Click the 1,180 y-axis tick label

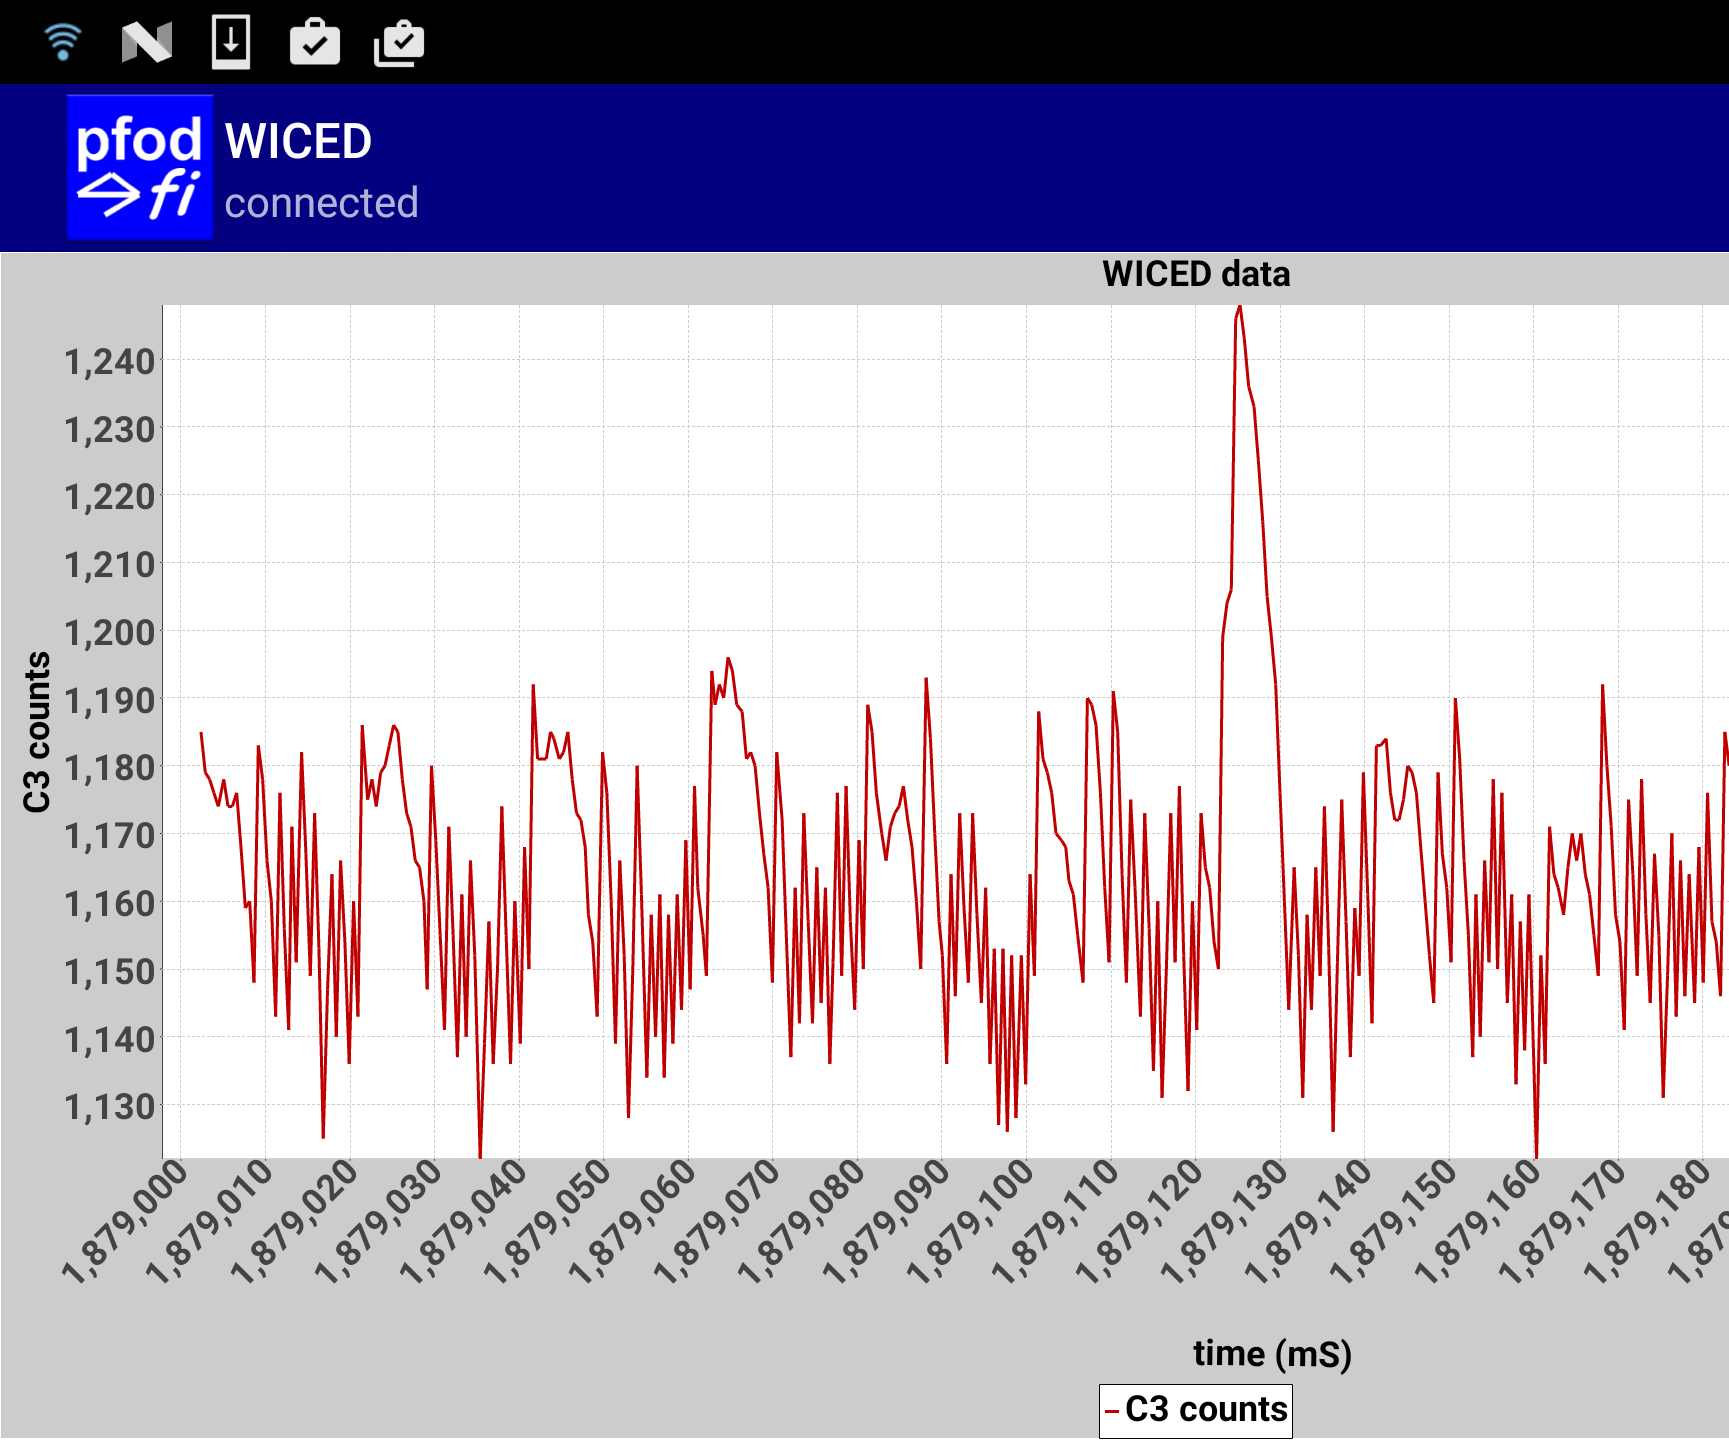110,767
